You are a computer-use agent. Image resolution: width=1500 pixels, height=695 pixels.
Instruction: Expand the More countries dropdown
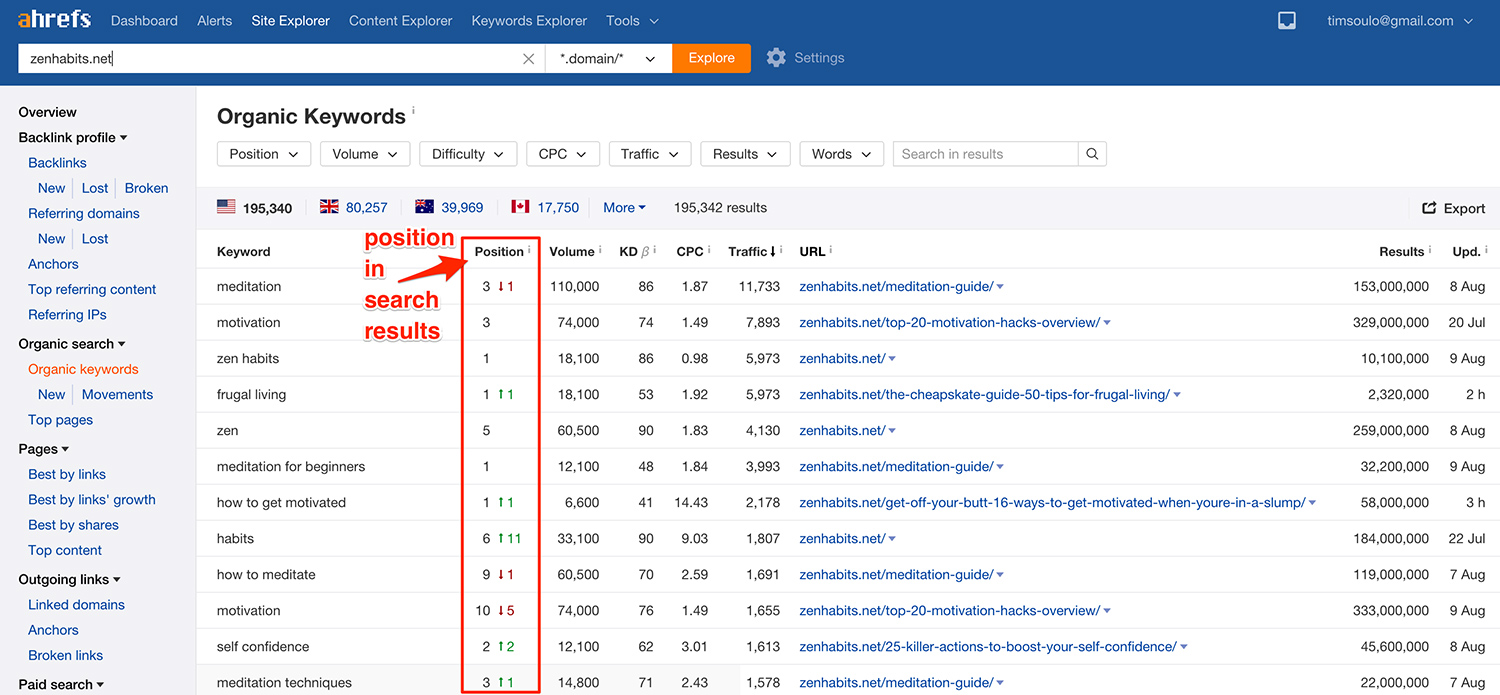pyautogui.click(x=624, y=208)
